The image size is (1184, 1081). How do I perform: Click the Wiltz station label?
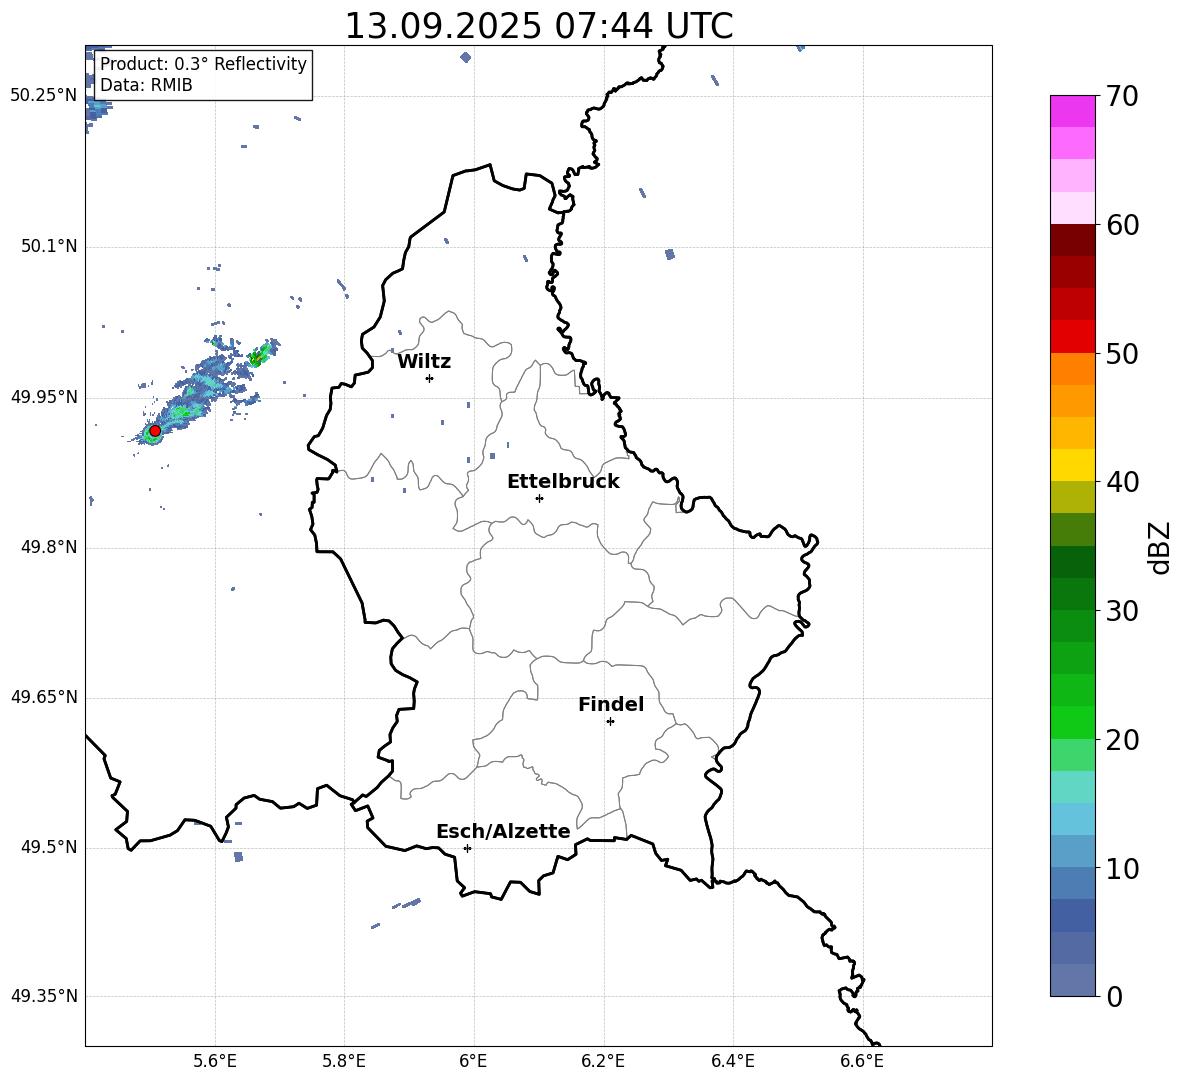click(424, 362)
